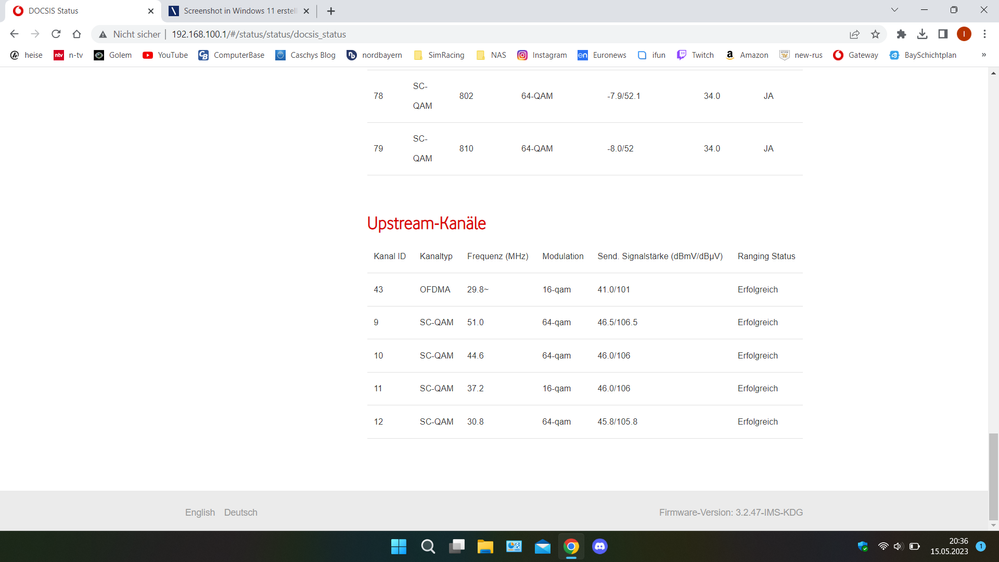The height and width of the screenshot is (562, 999).
Task: Click frequency 51.0 of channel 9
Action: click(x=475, y=322)
